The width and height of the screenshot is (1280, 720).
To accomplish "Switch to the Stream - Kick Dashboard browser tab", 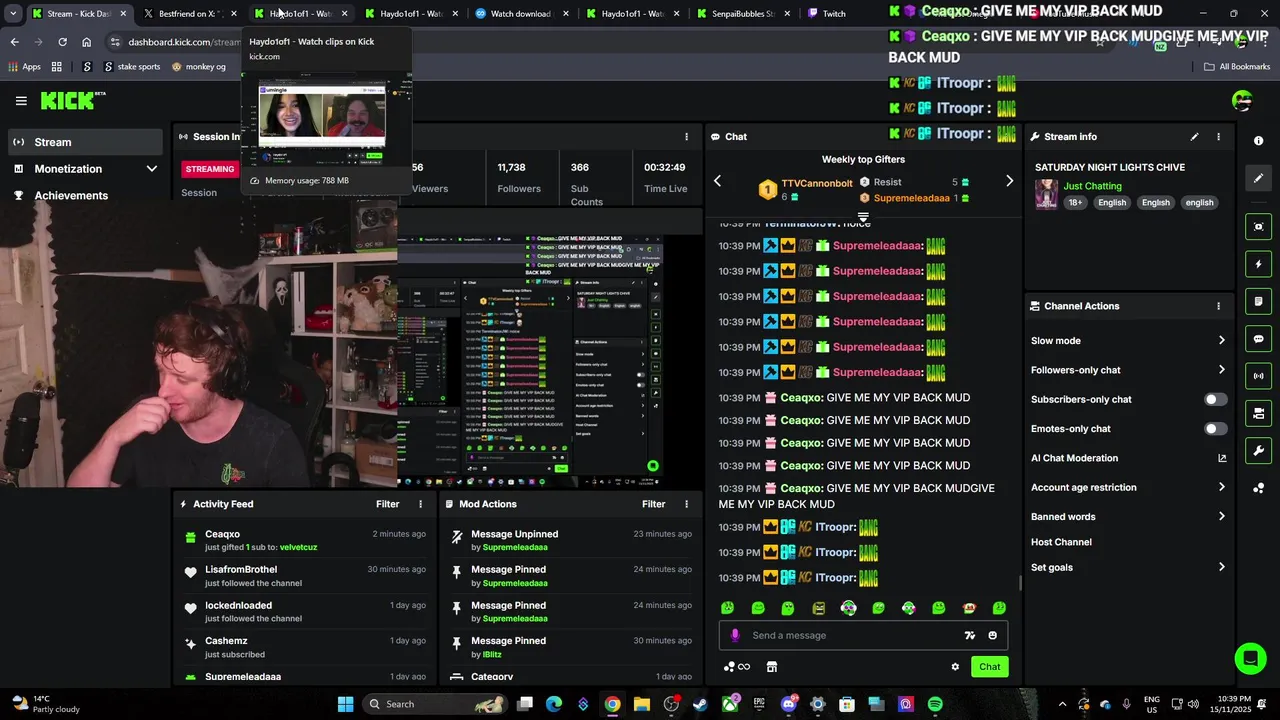I will [x=78, y=14].
